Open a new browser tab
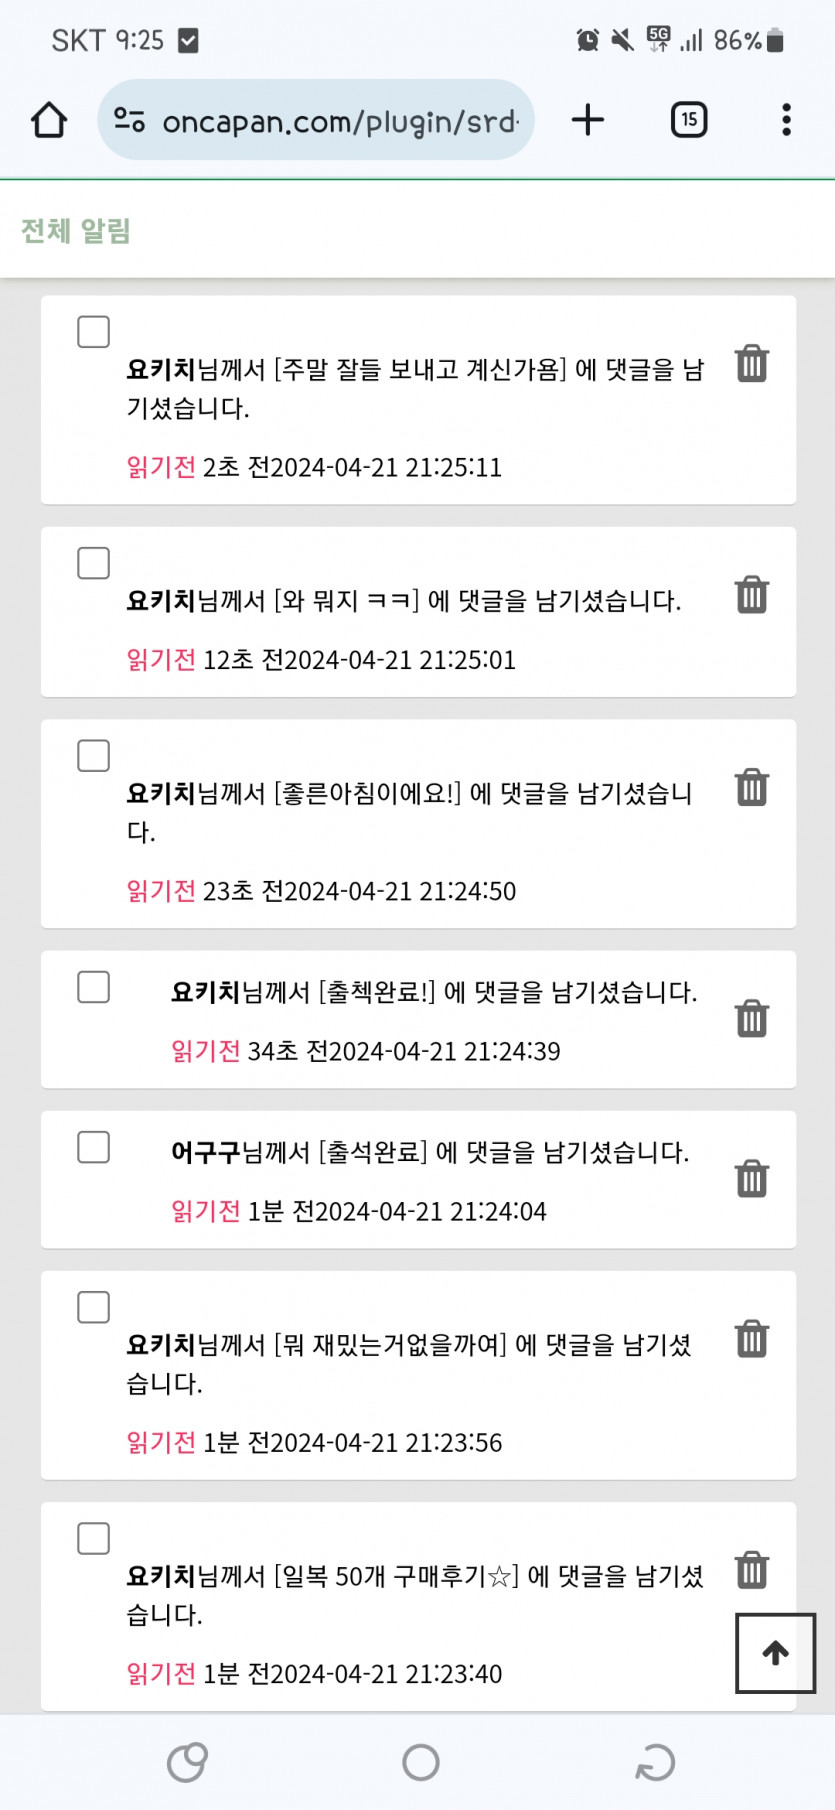The width and height of the screenshot is (835, 1810). click(588, 120)
